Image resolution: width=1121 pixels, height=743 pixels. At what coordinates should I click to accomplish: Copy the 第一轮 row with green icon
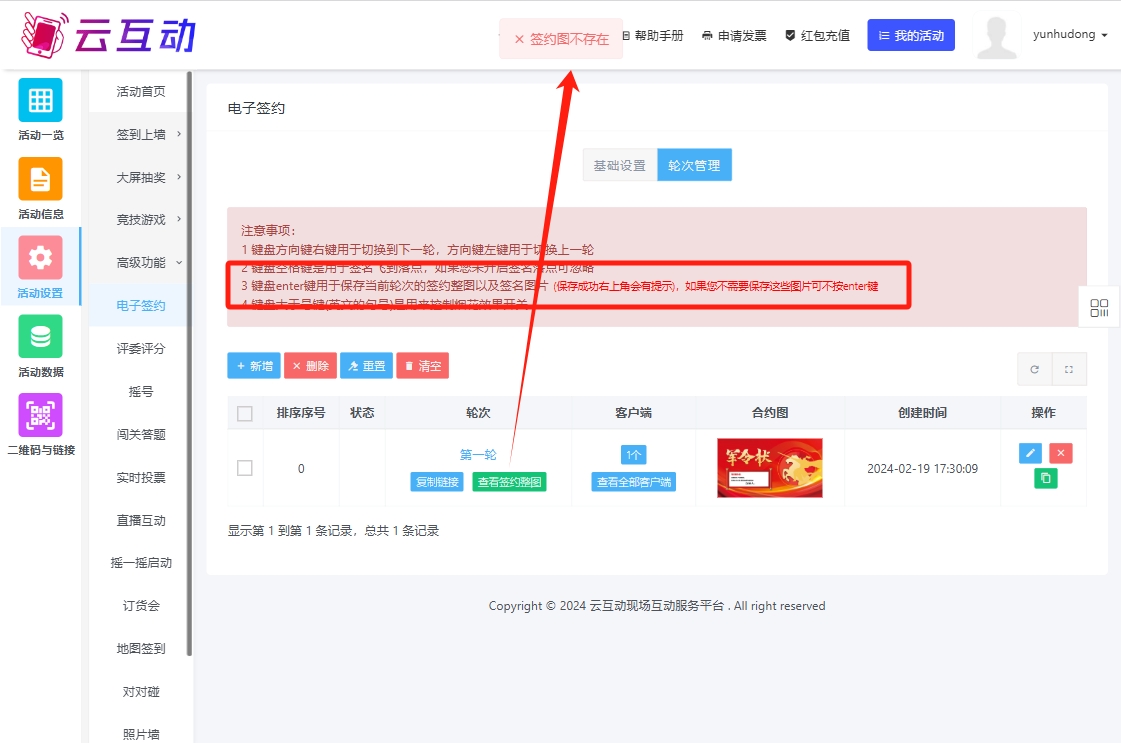[x=1045, y=478]
